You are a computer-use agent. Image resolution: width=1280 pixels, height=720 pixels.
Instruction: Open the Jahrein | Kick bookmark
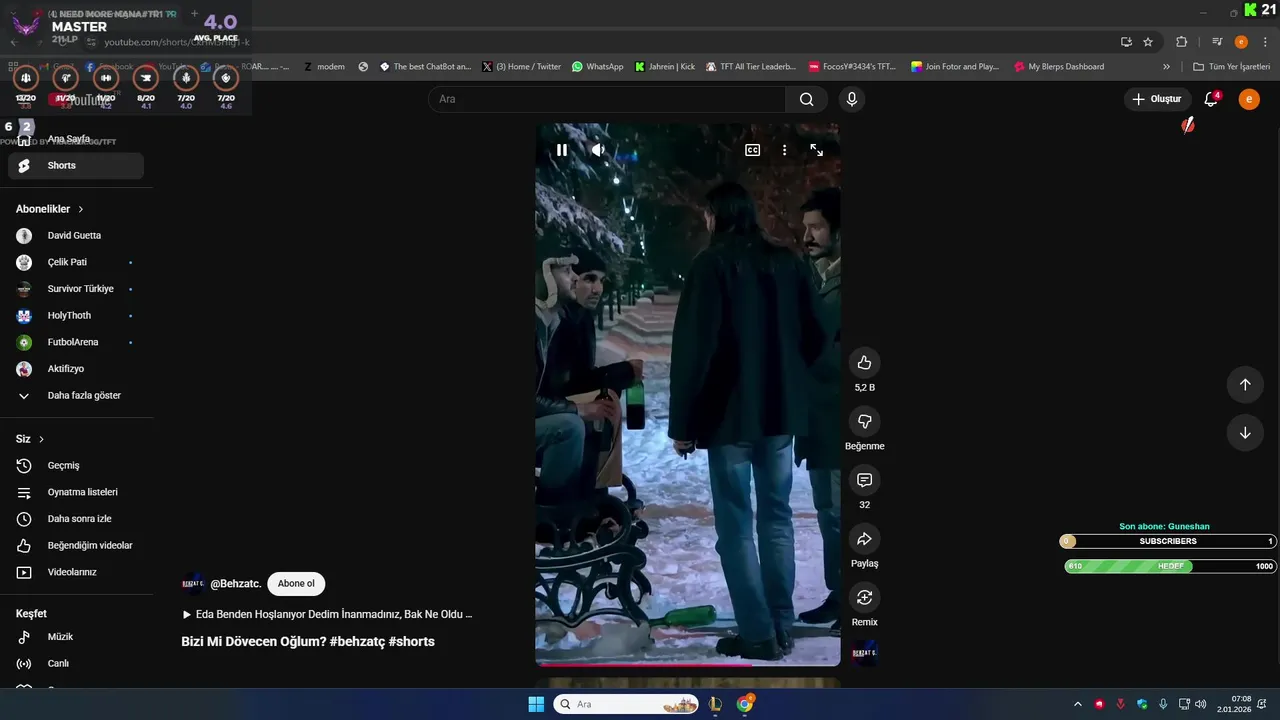[x=665, y=67]
